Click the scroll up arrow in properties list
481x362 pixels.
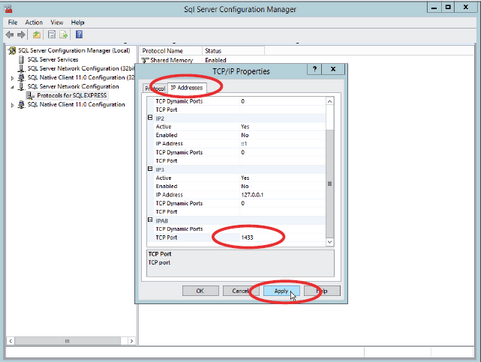(330, 101)
